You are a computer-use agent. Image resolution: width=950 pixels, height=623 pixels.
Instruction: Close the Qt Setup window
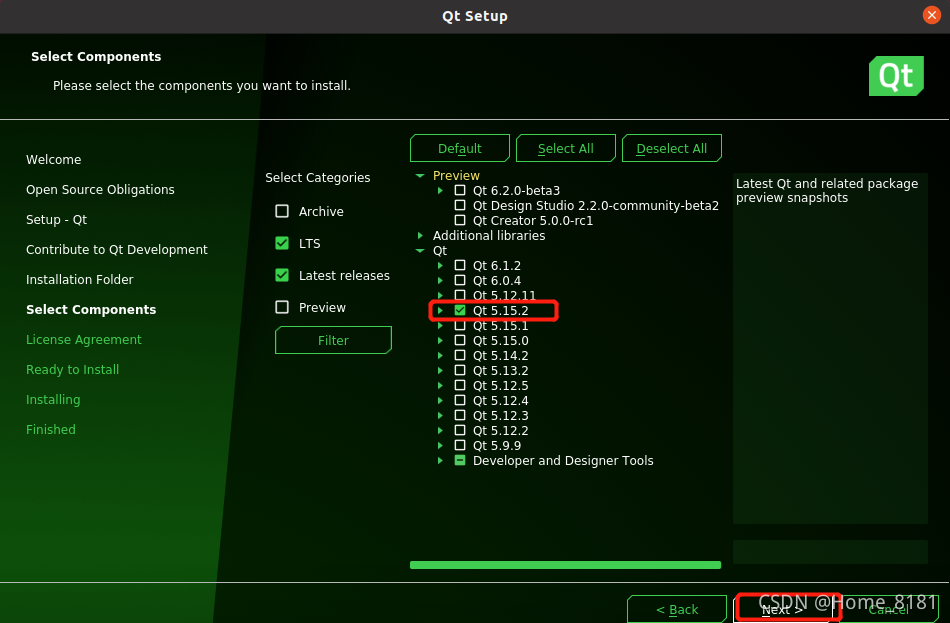click(x=931, y=15)
